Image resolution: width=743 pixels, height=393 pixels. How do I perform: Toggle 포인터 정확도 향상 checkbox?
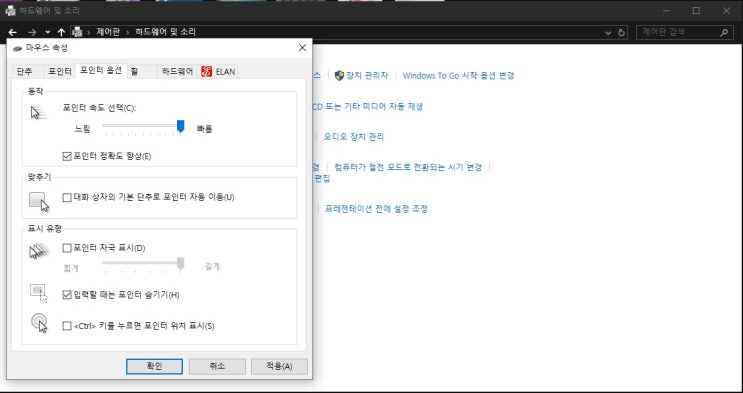[x=67, y=156]
